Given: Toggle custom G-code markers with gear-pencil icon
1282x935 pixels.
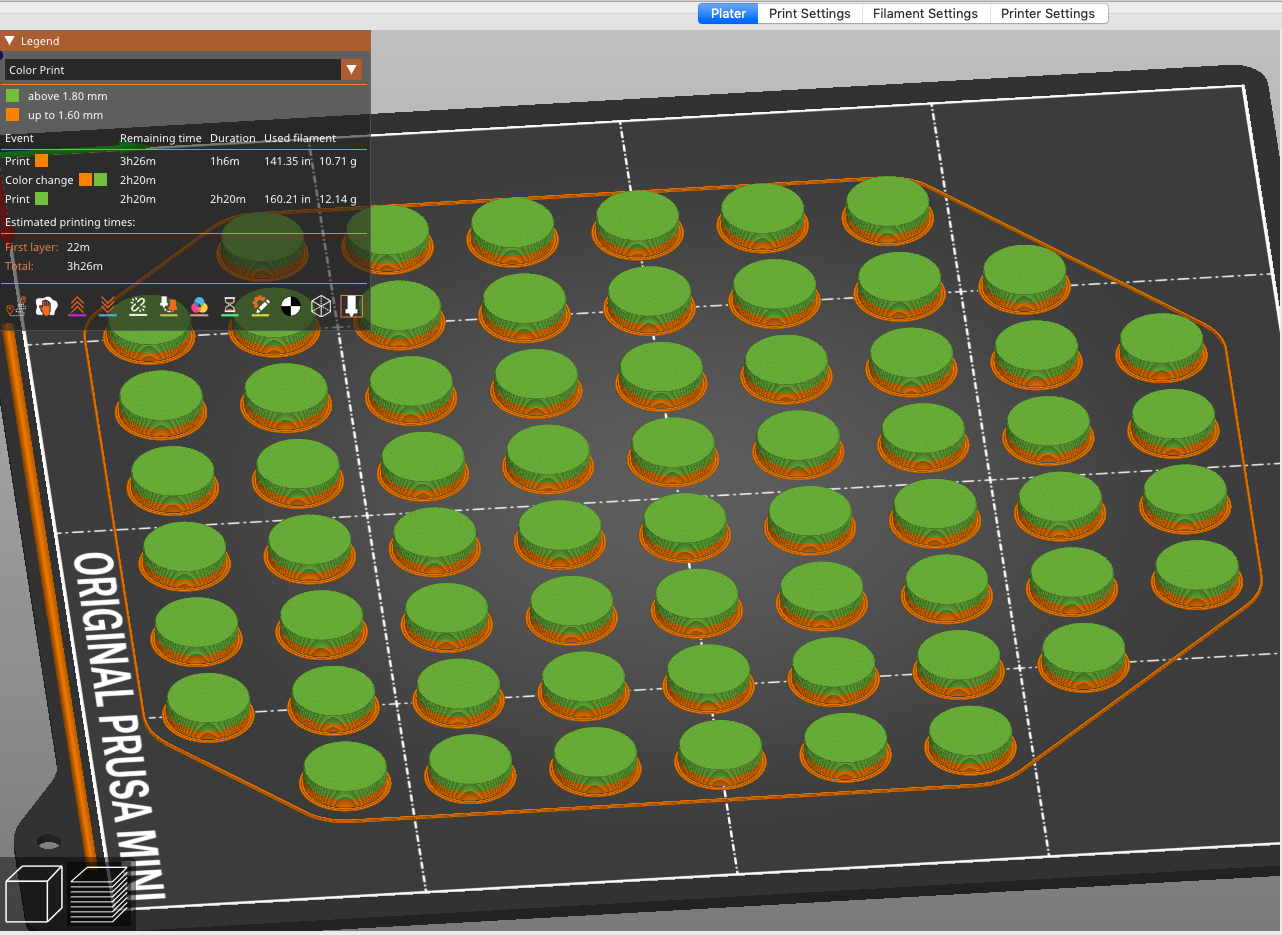Looking at the screenshot, I should 260,307.
